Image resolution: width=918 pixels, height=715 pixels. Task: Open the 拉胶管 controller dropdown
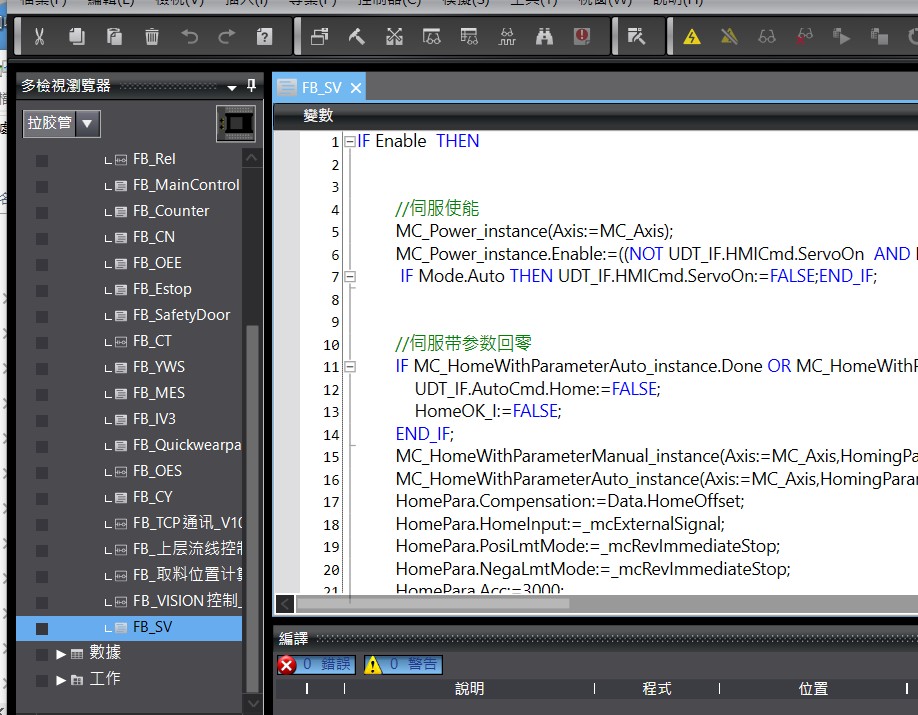(88, 124)
